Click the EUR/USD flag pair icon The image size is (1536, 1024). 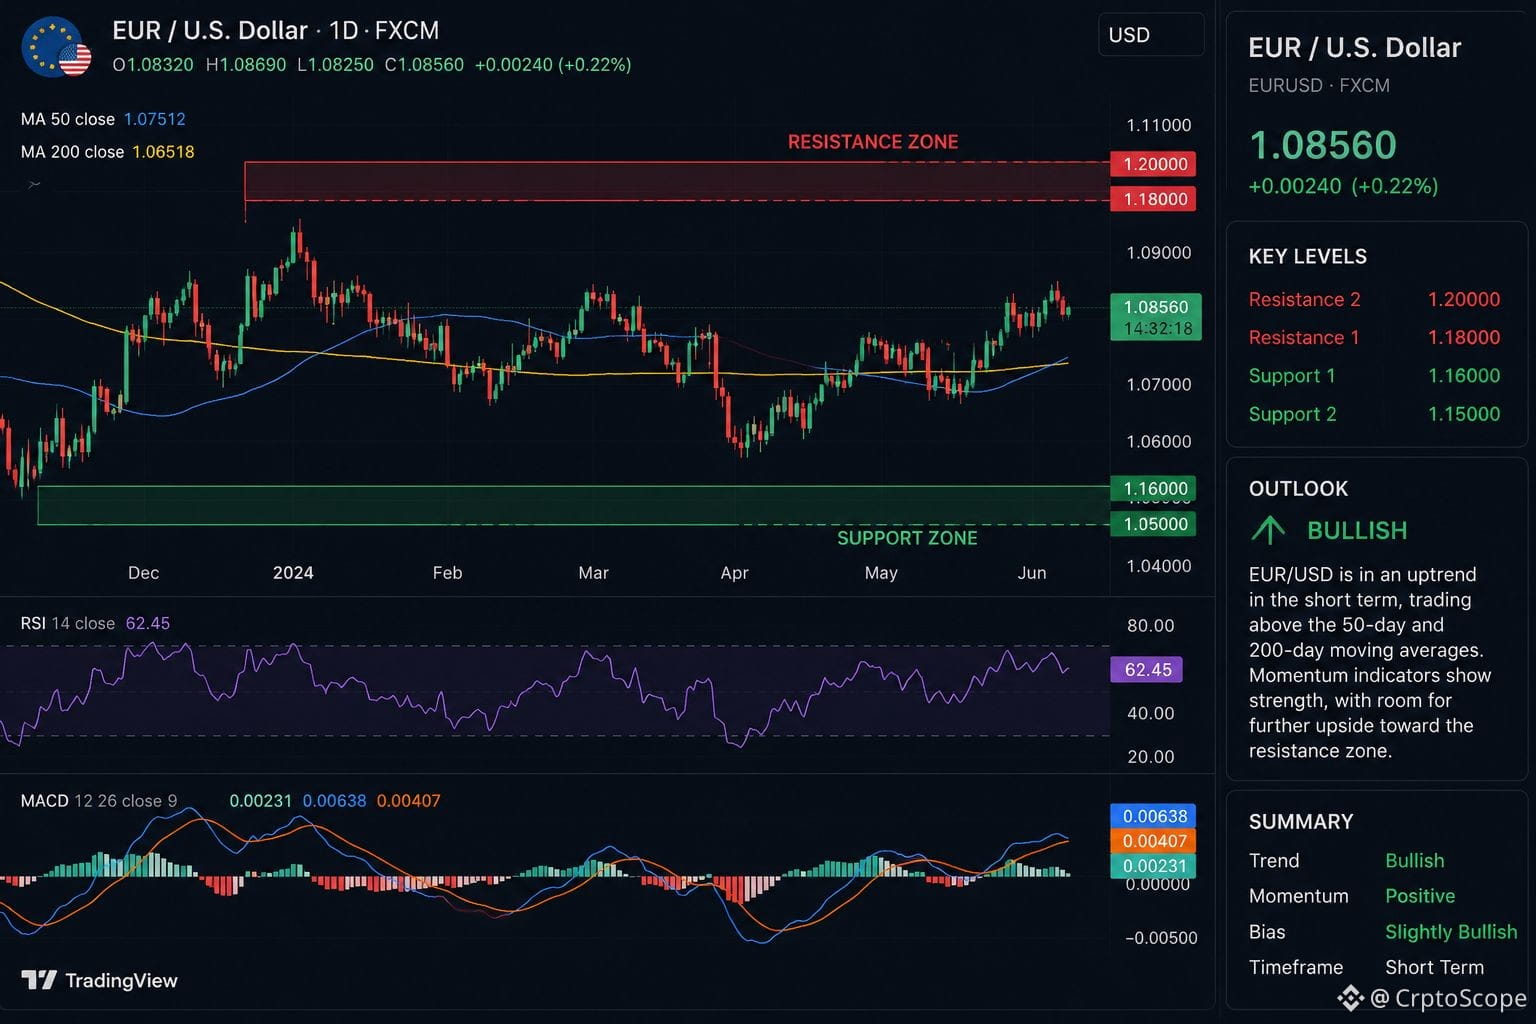click(x=56, y=47)
